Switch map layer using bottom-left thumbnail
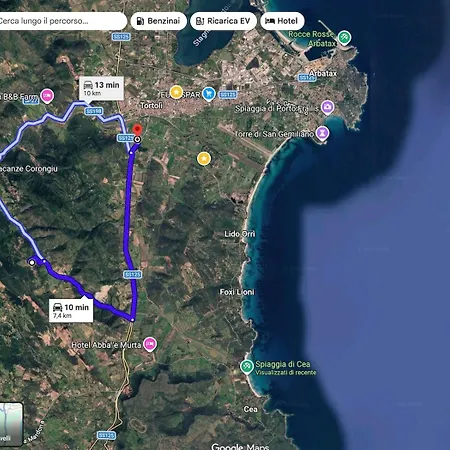 point(11,424)
